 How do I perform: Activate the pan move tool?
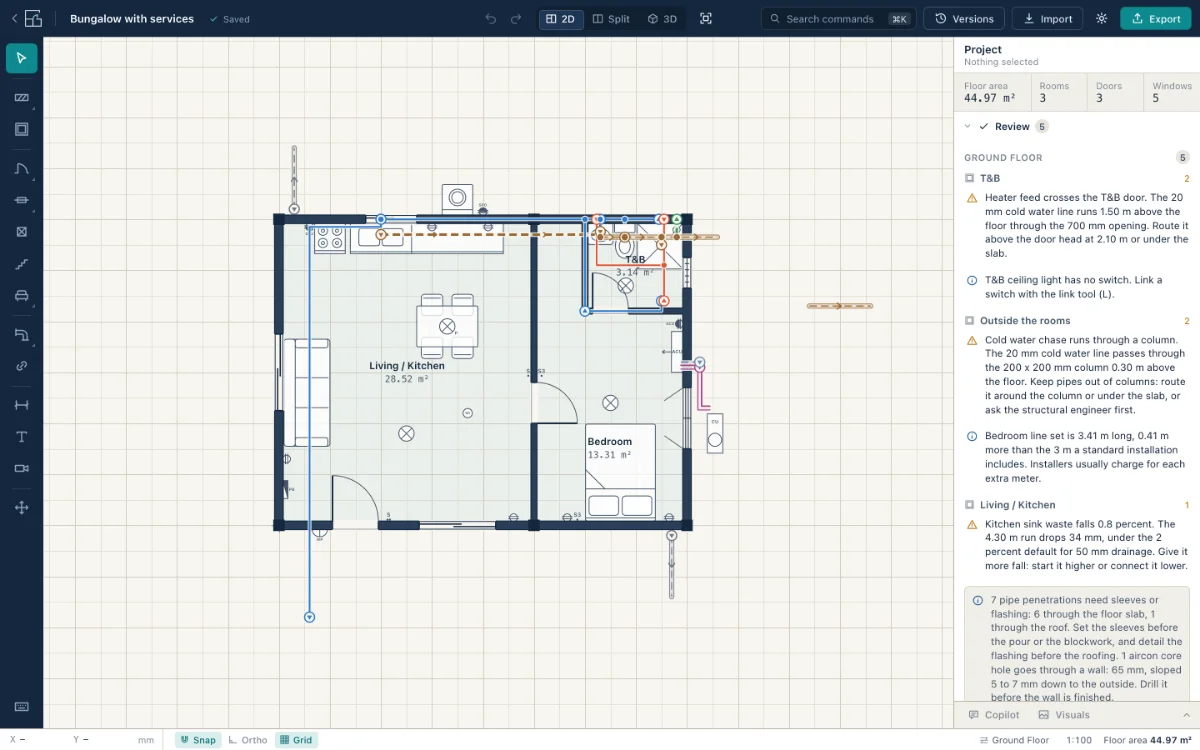pyautogui.click(x=22, y=508)
